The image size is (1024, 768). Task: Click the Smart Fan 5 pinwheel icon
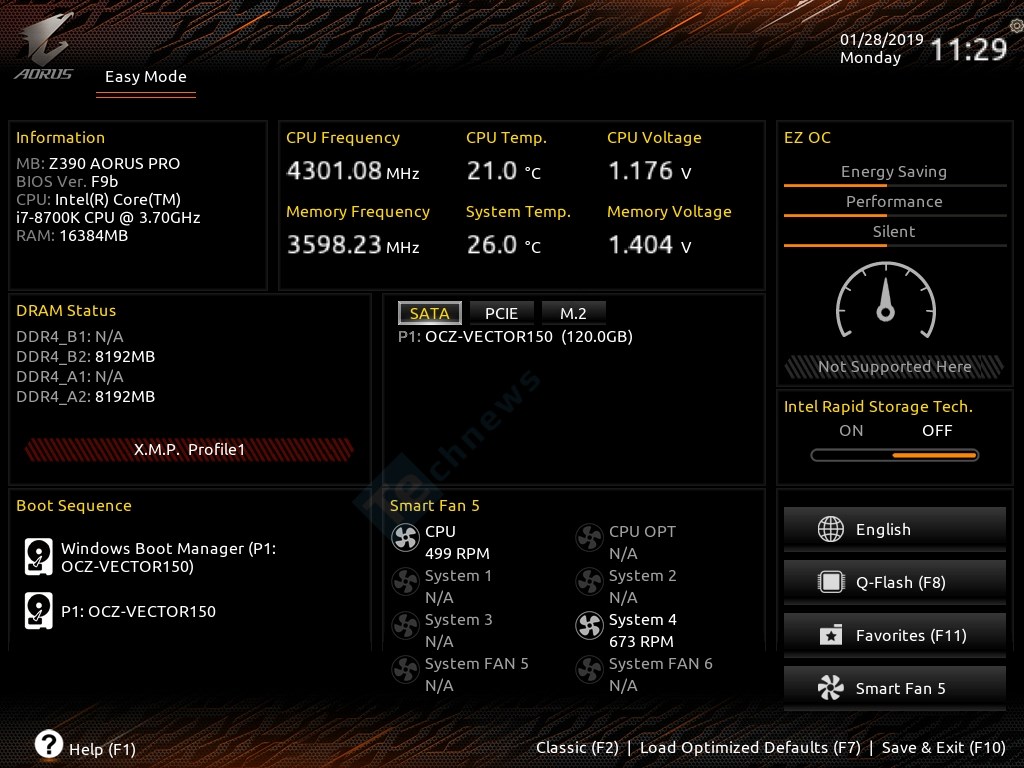point(831,688)
